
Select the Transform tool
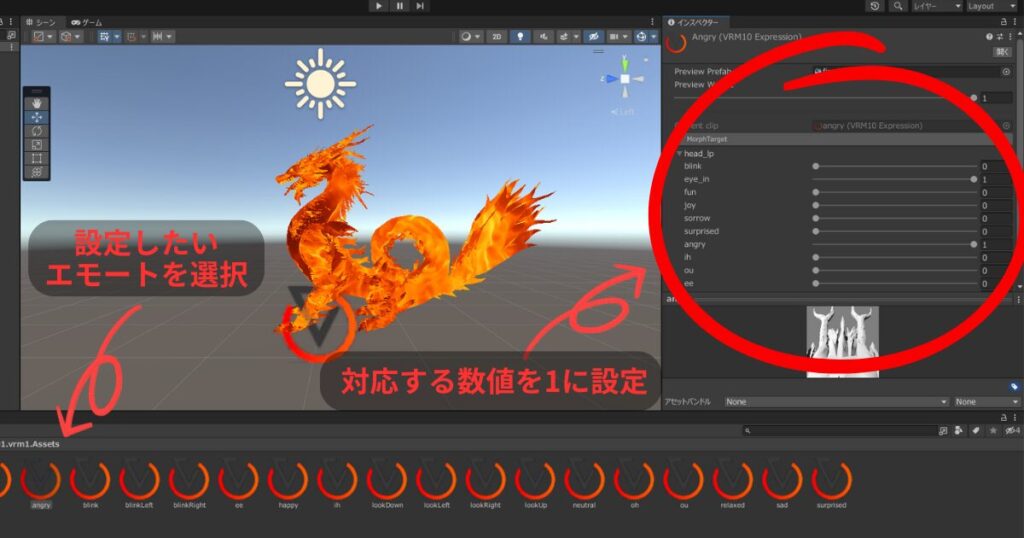coord(37,172)
